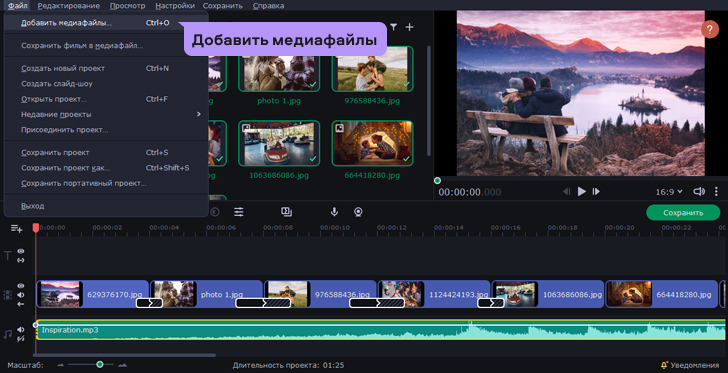Toggle video track visibility eye
Image resolution: width=728 pixels, height=373 pixels.
tap(21, 286)
